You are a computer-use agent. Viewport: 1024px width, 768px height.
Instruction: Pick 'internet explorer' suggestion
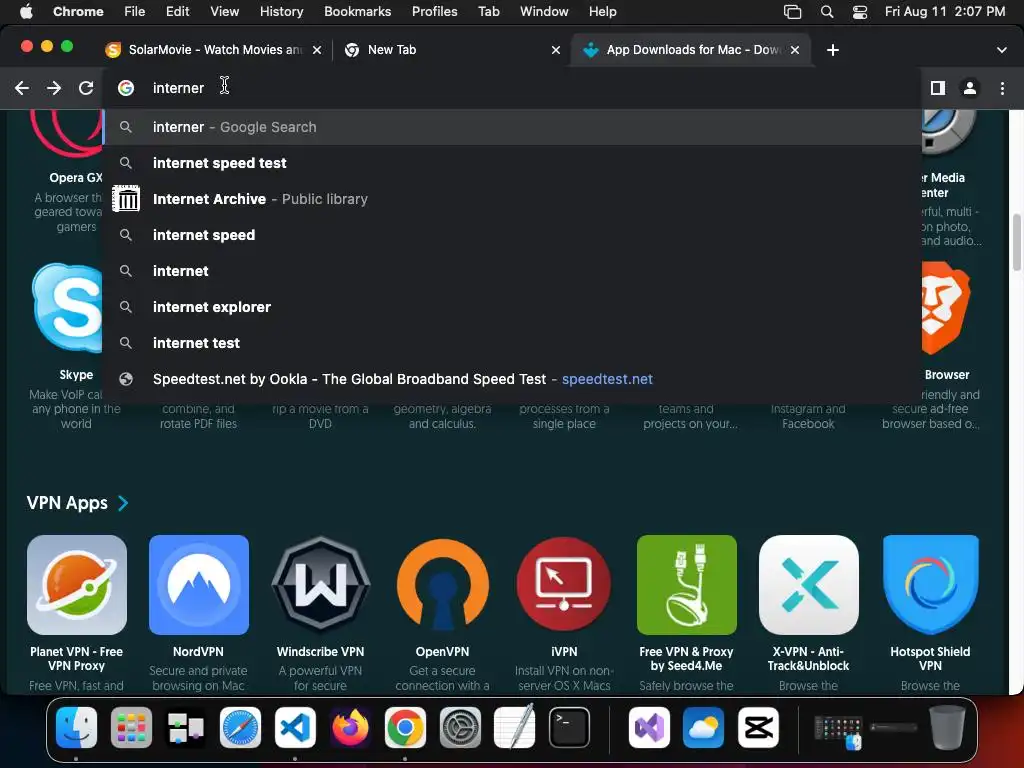513,307
